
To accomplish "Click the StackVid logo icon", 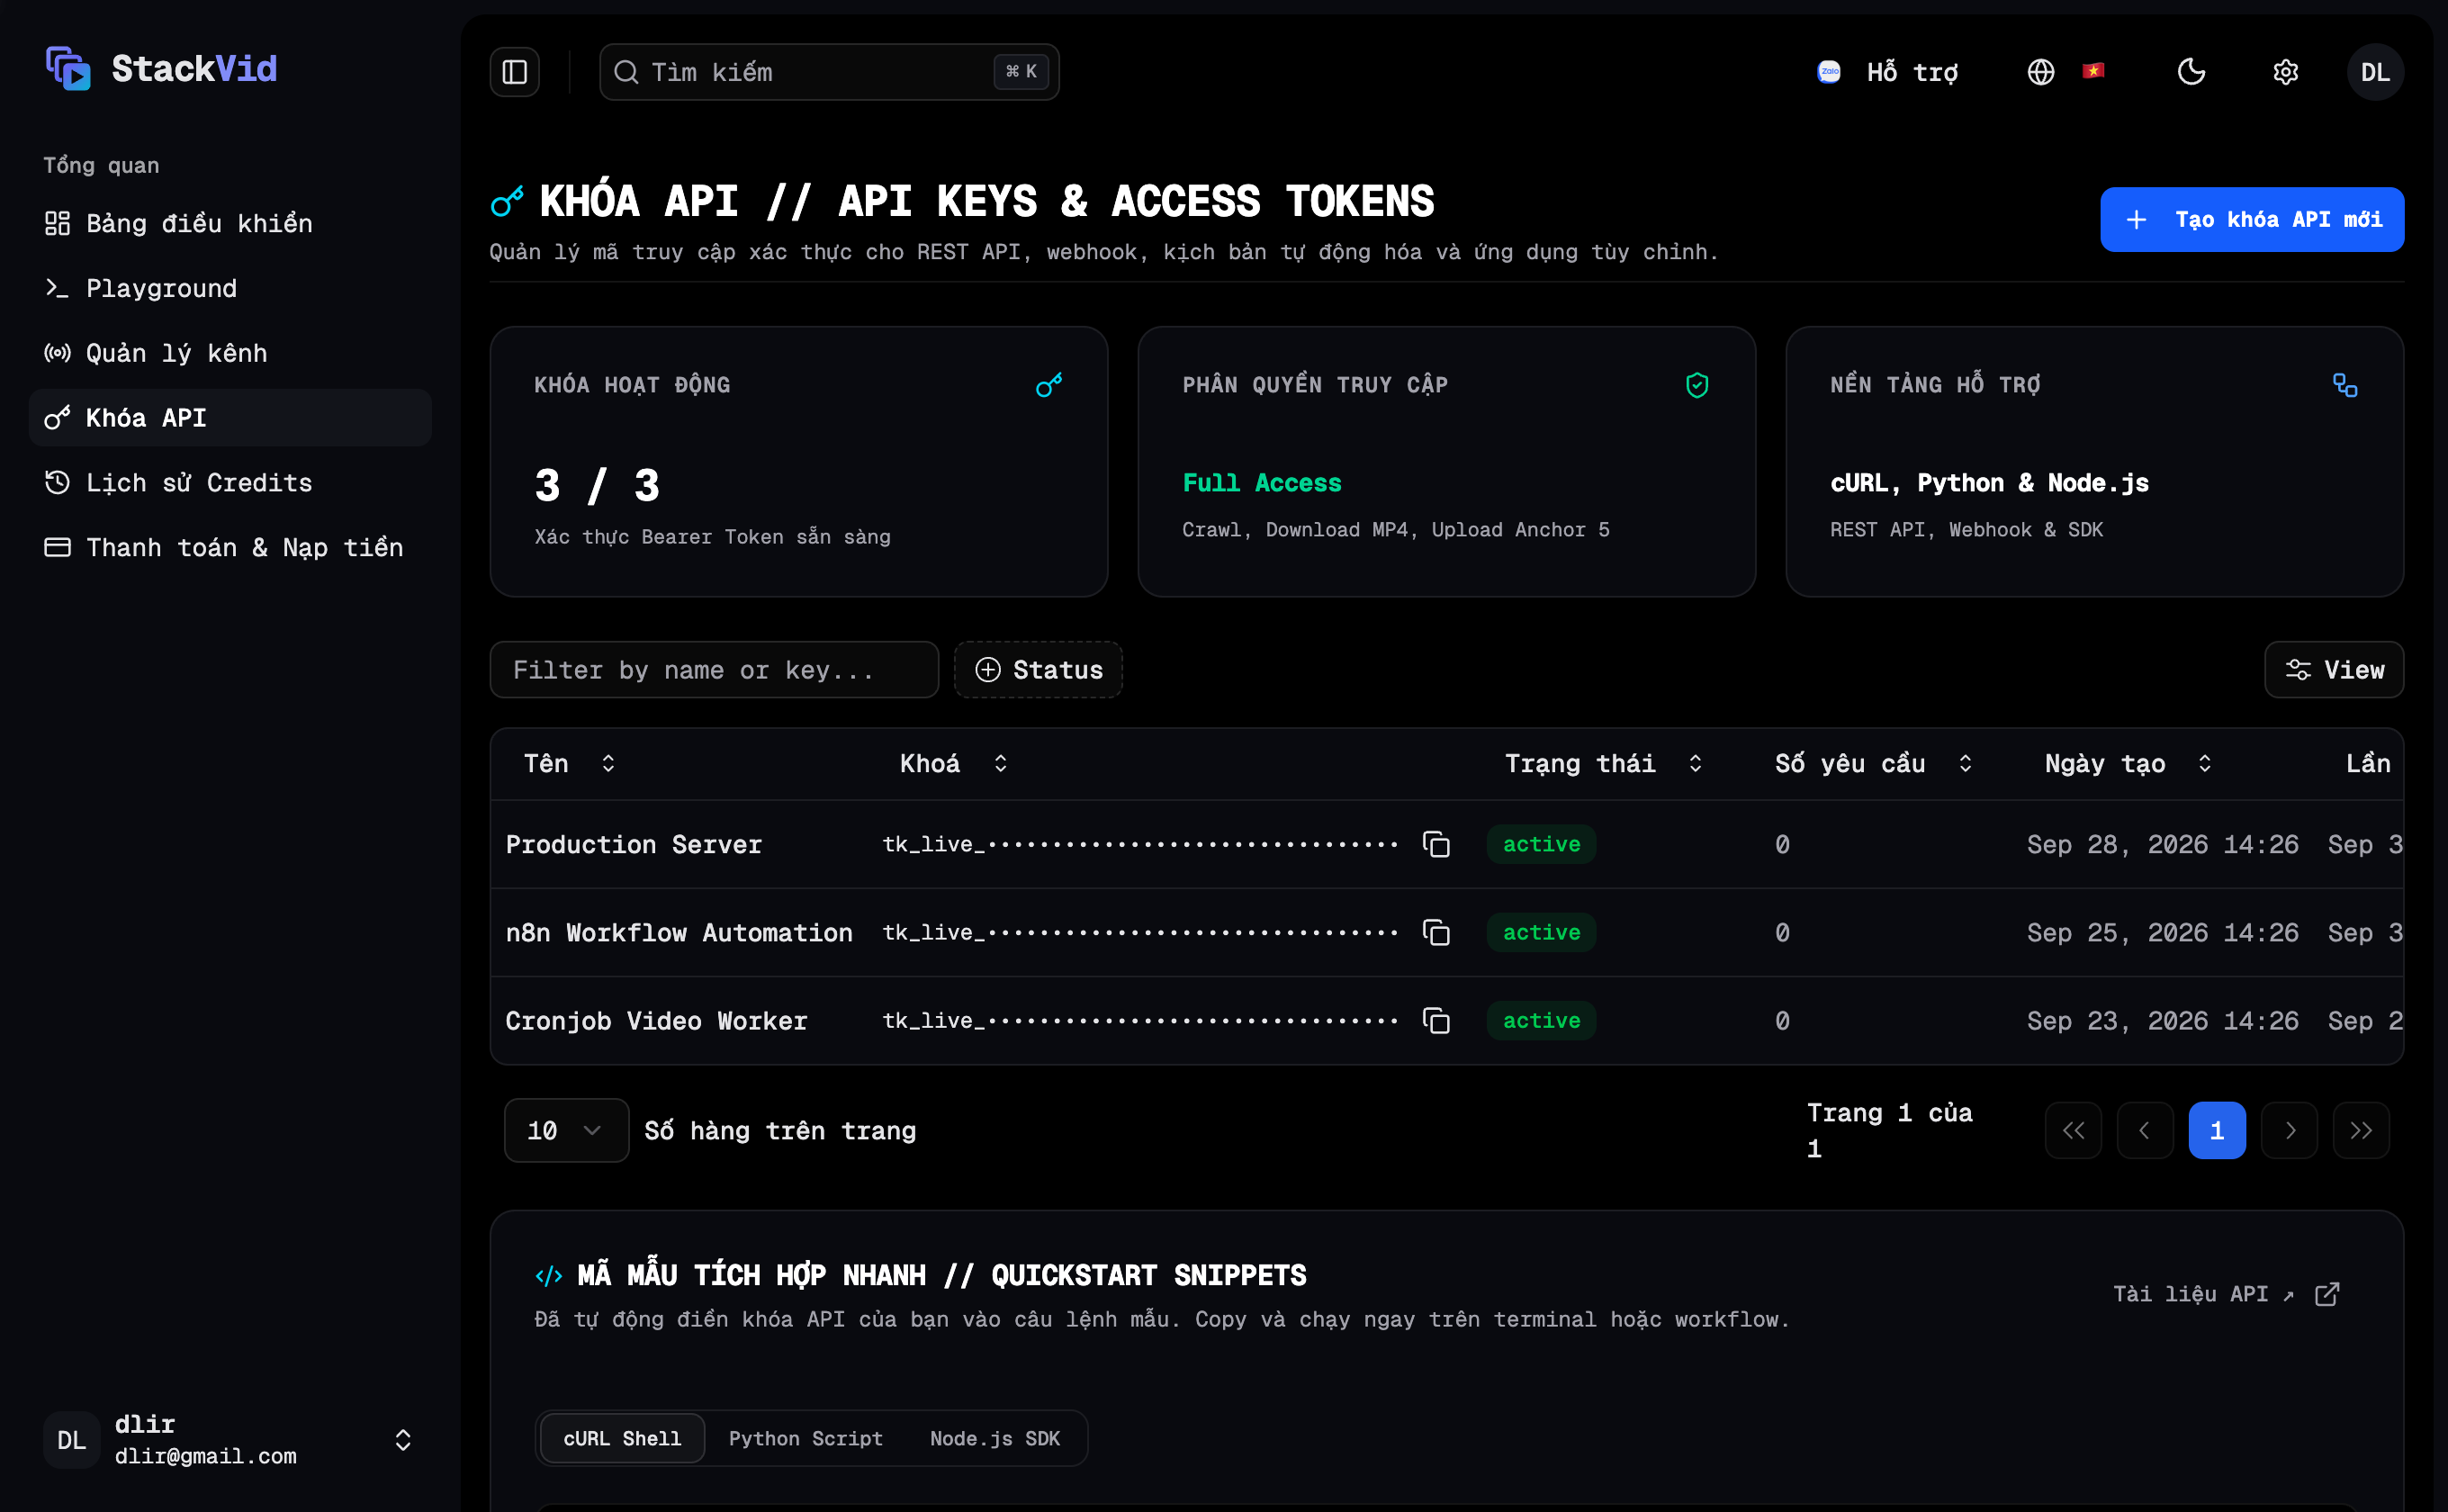I will 68,68.
